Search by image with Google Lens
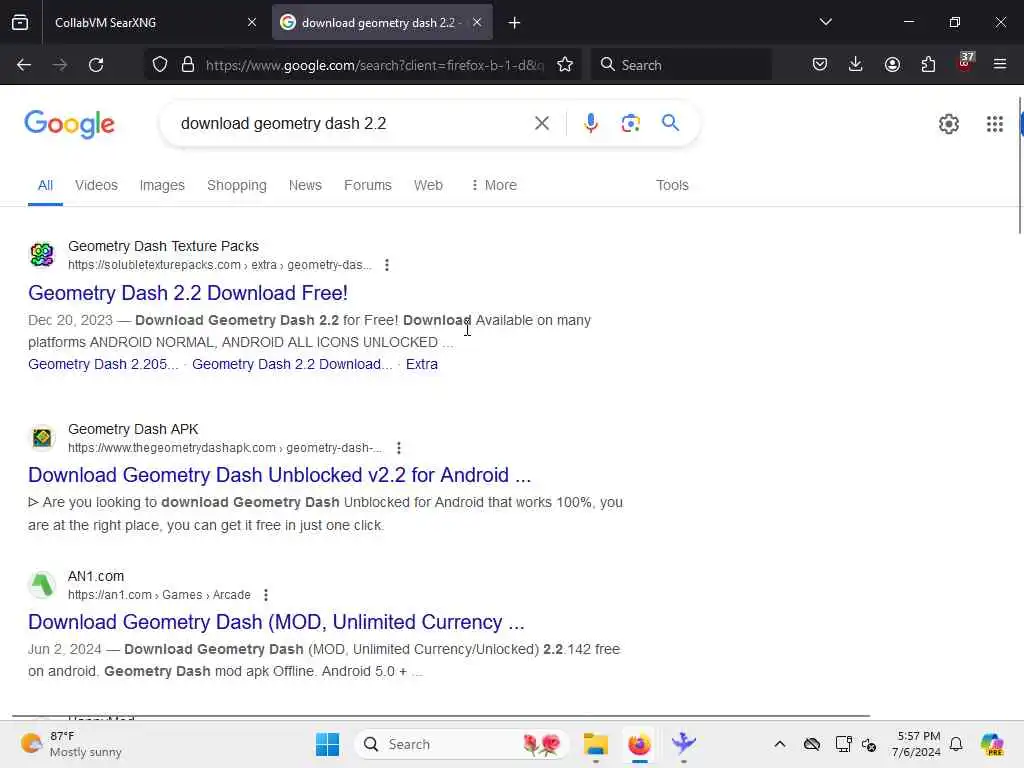The width and height of the screenshot is (1024, 768). click(630, 123)
